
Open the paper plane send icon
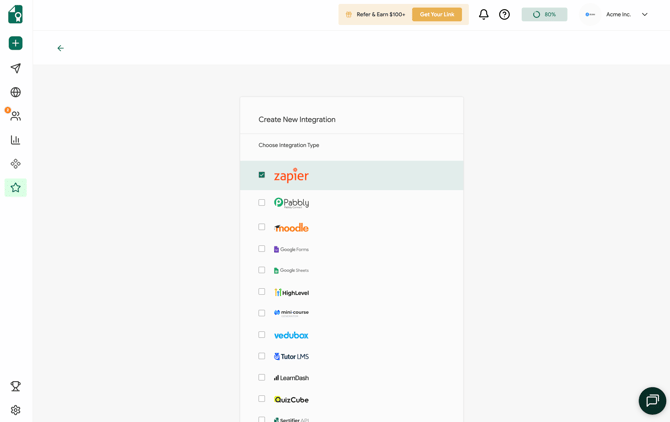[15, 68]
